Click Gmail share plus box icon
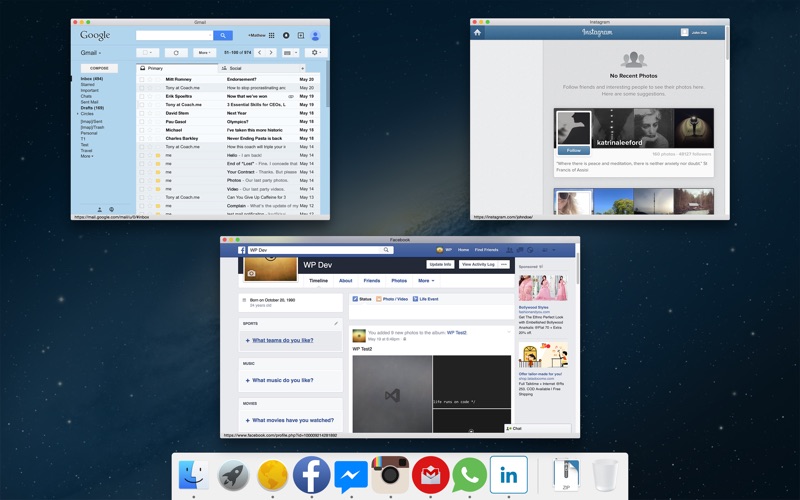The height and width of the screenshot is (500, 800). 301,35
